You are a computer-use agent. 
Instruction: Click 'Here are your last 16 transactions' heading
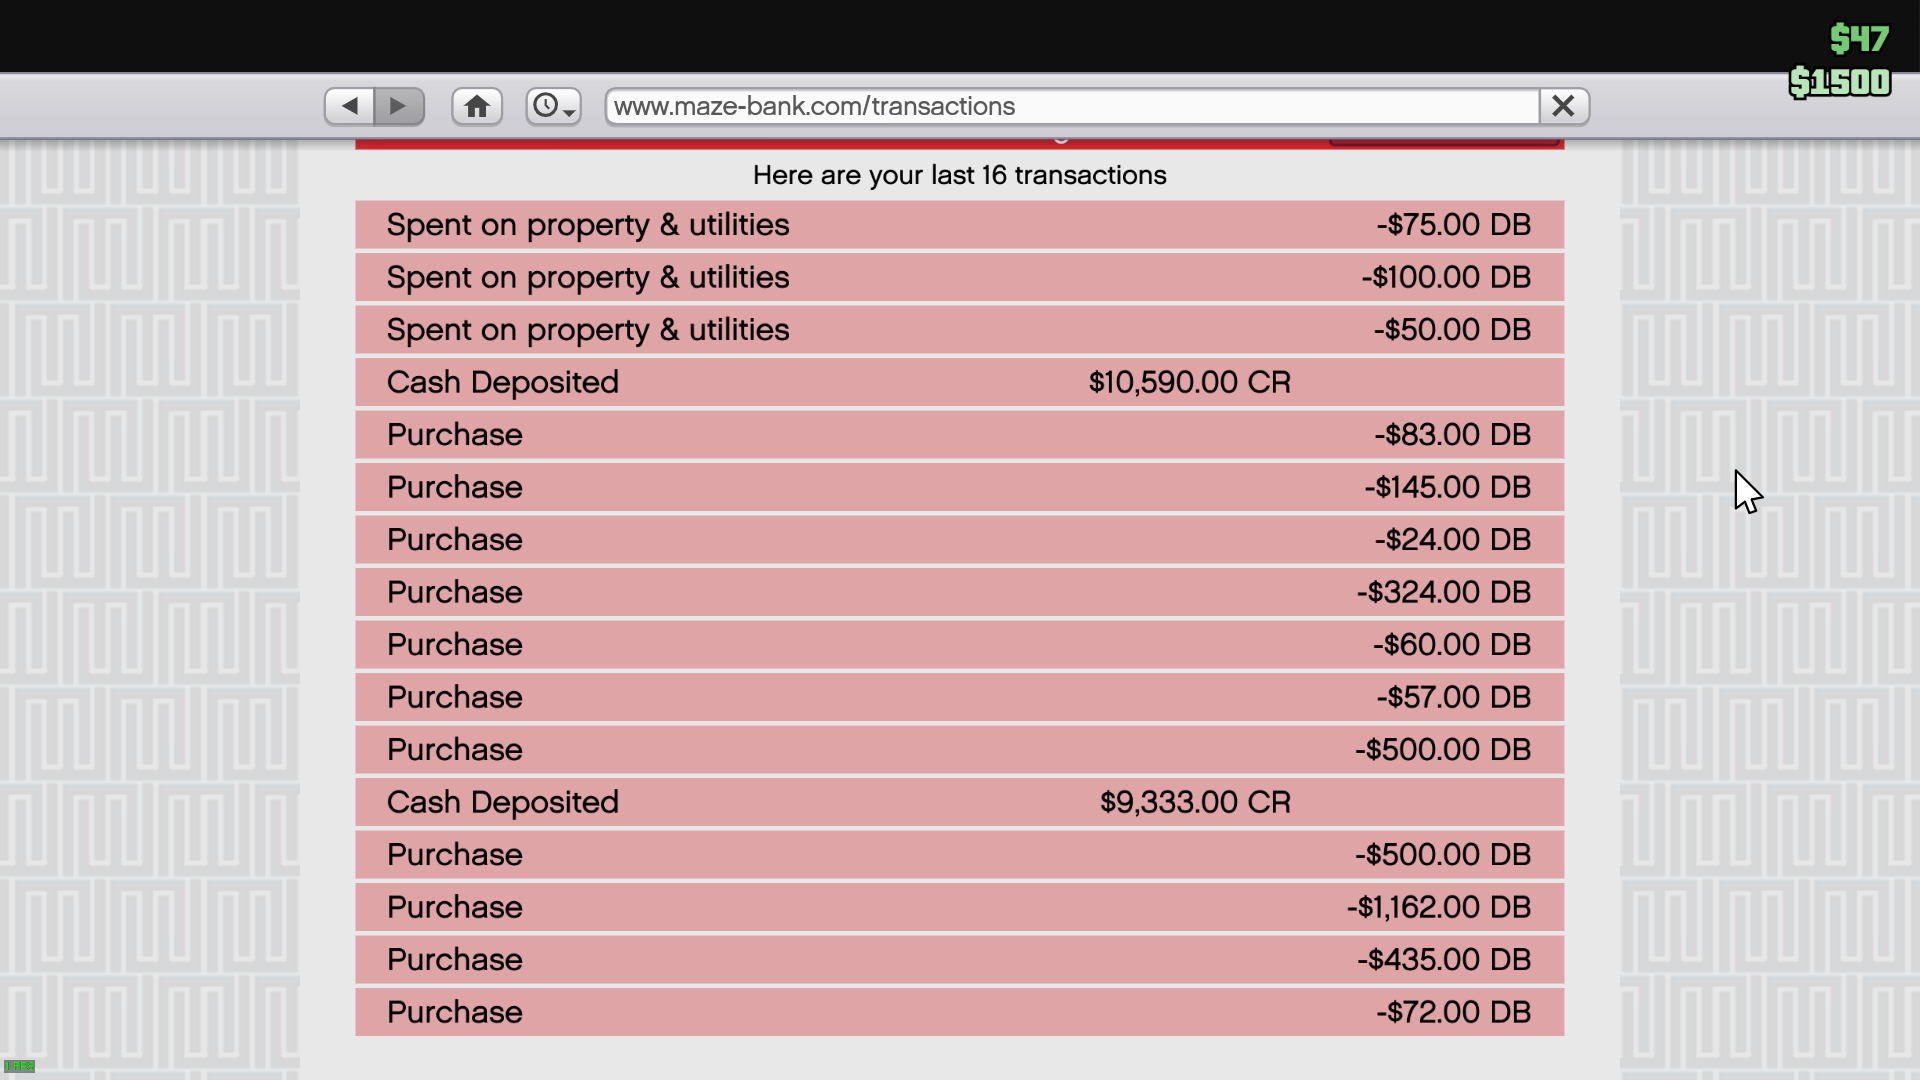point(959,175)
